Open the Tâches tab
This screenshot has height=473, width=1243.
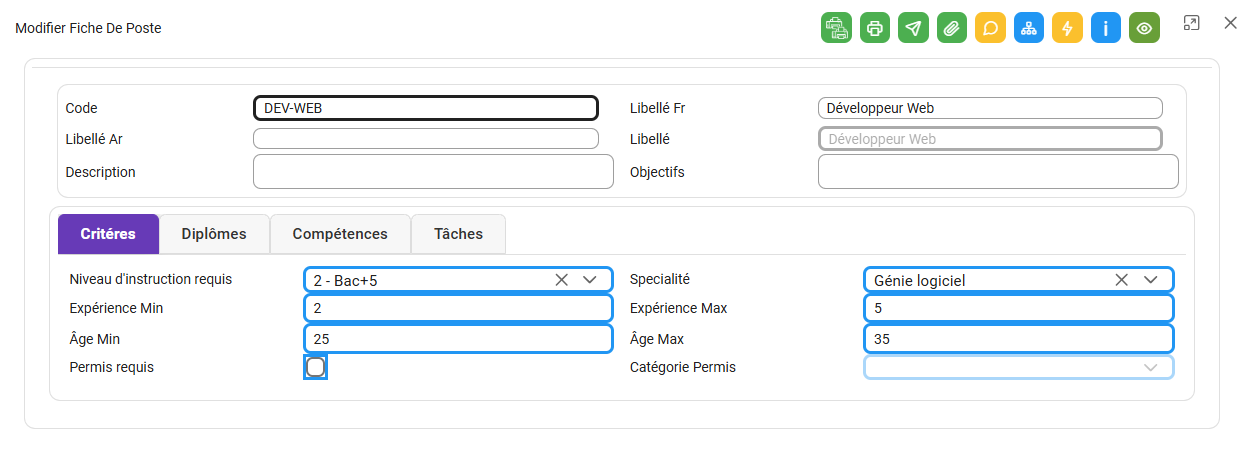point(458,234)
